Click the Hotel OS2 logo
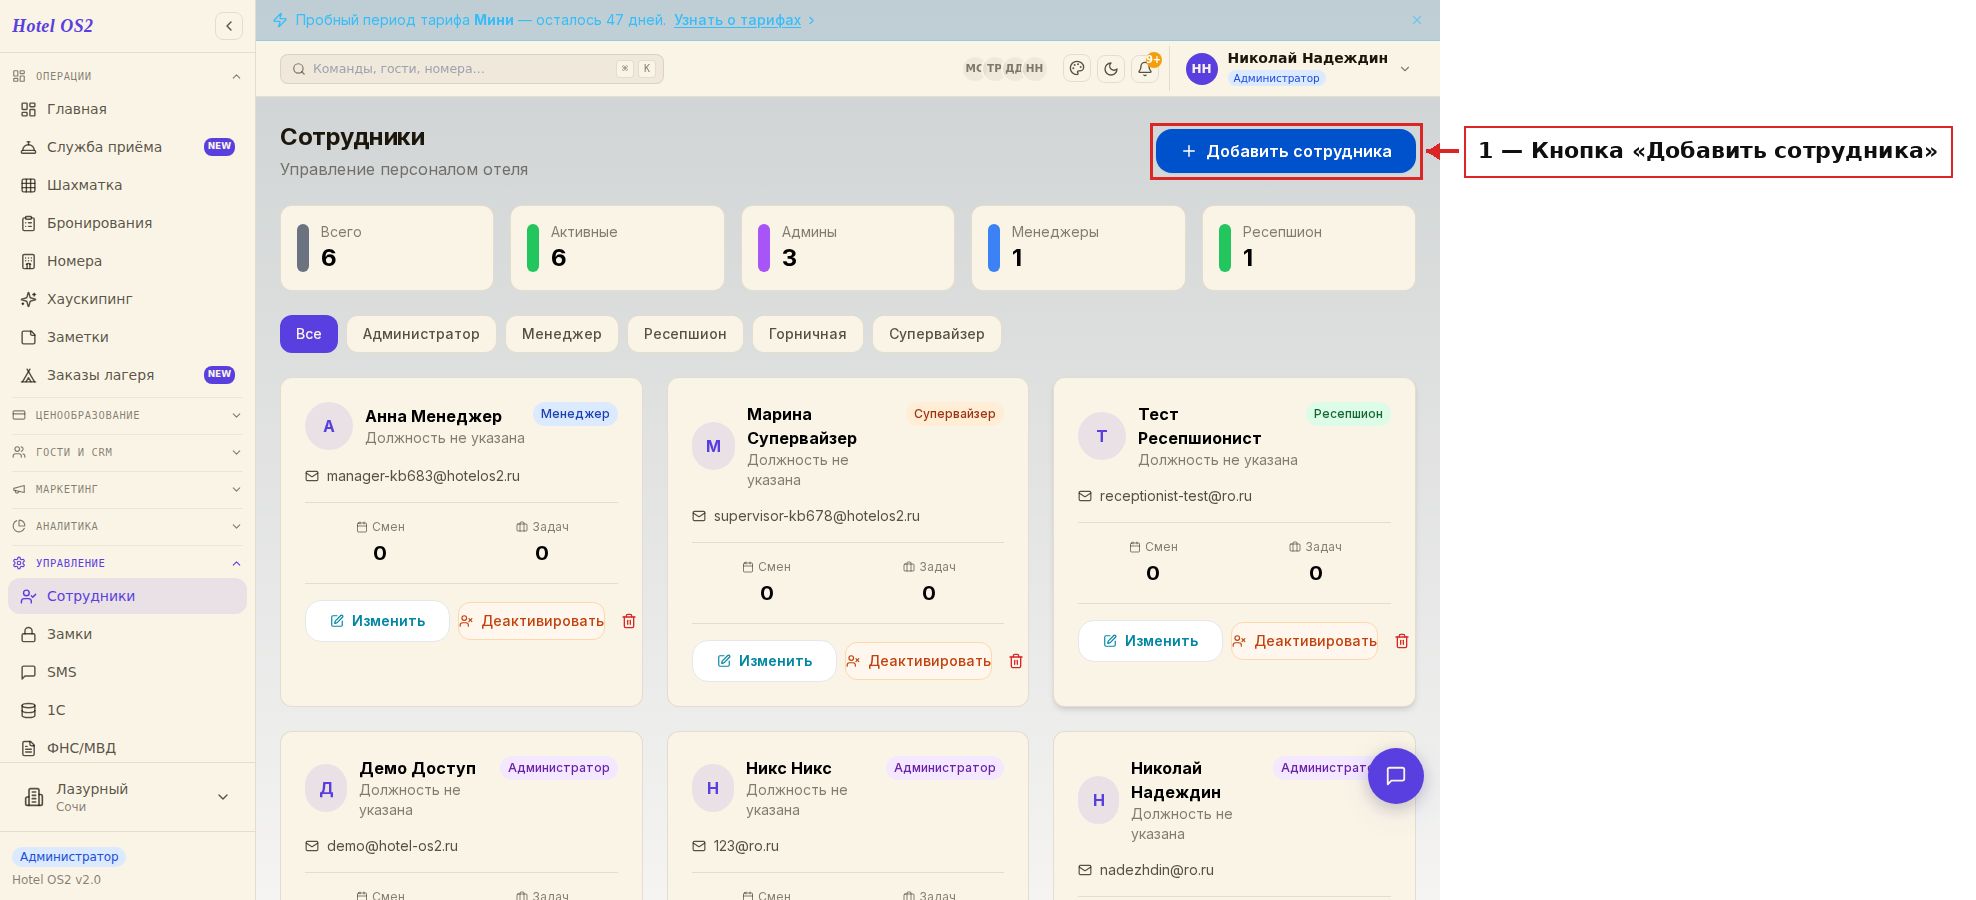 (53, 26)
